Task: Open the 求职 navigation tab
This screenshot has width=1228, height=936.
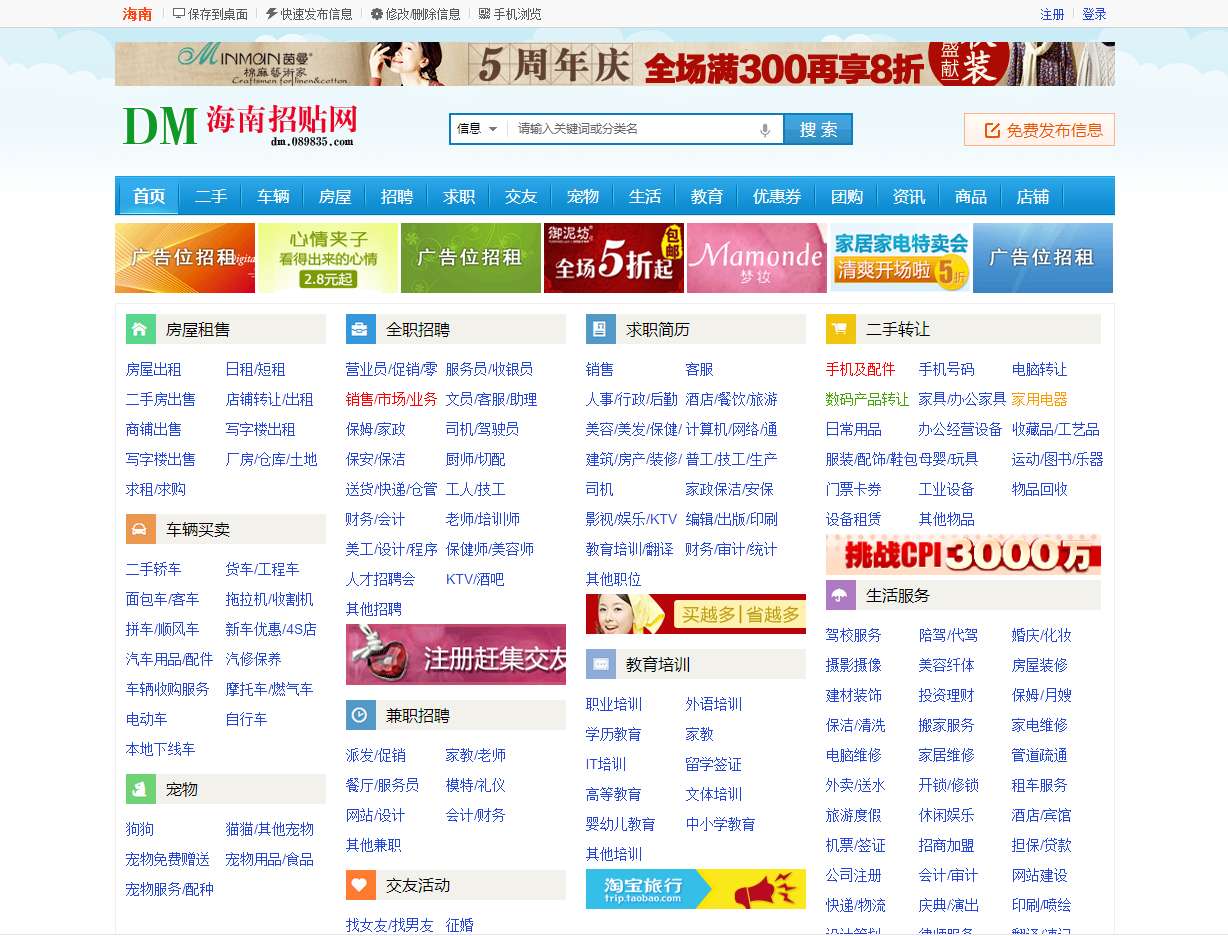Action: click(x=459, y=196)
